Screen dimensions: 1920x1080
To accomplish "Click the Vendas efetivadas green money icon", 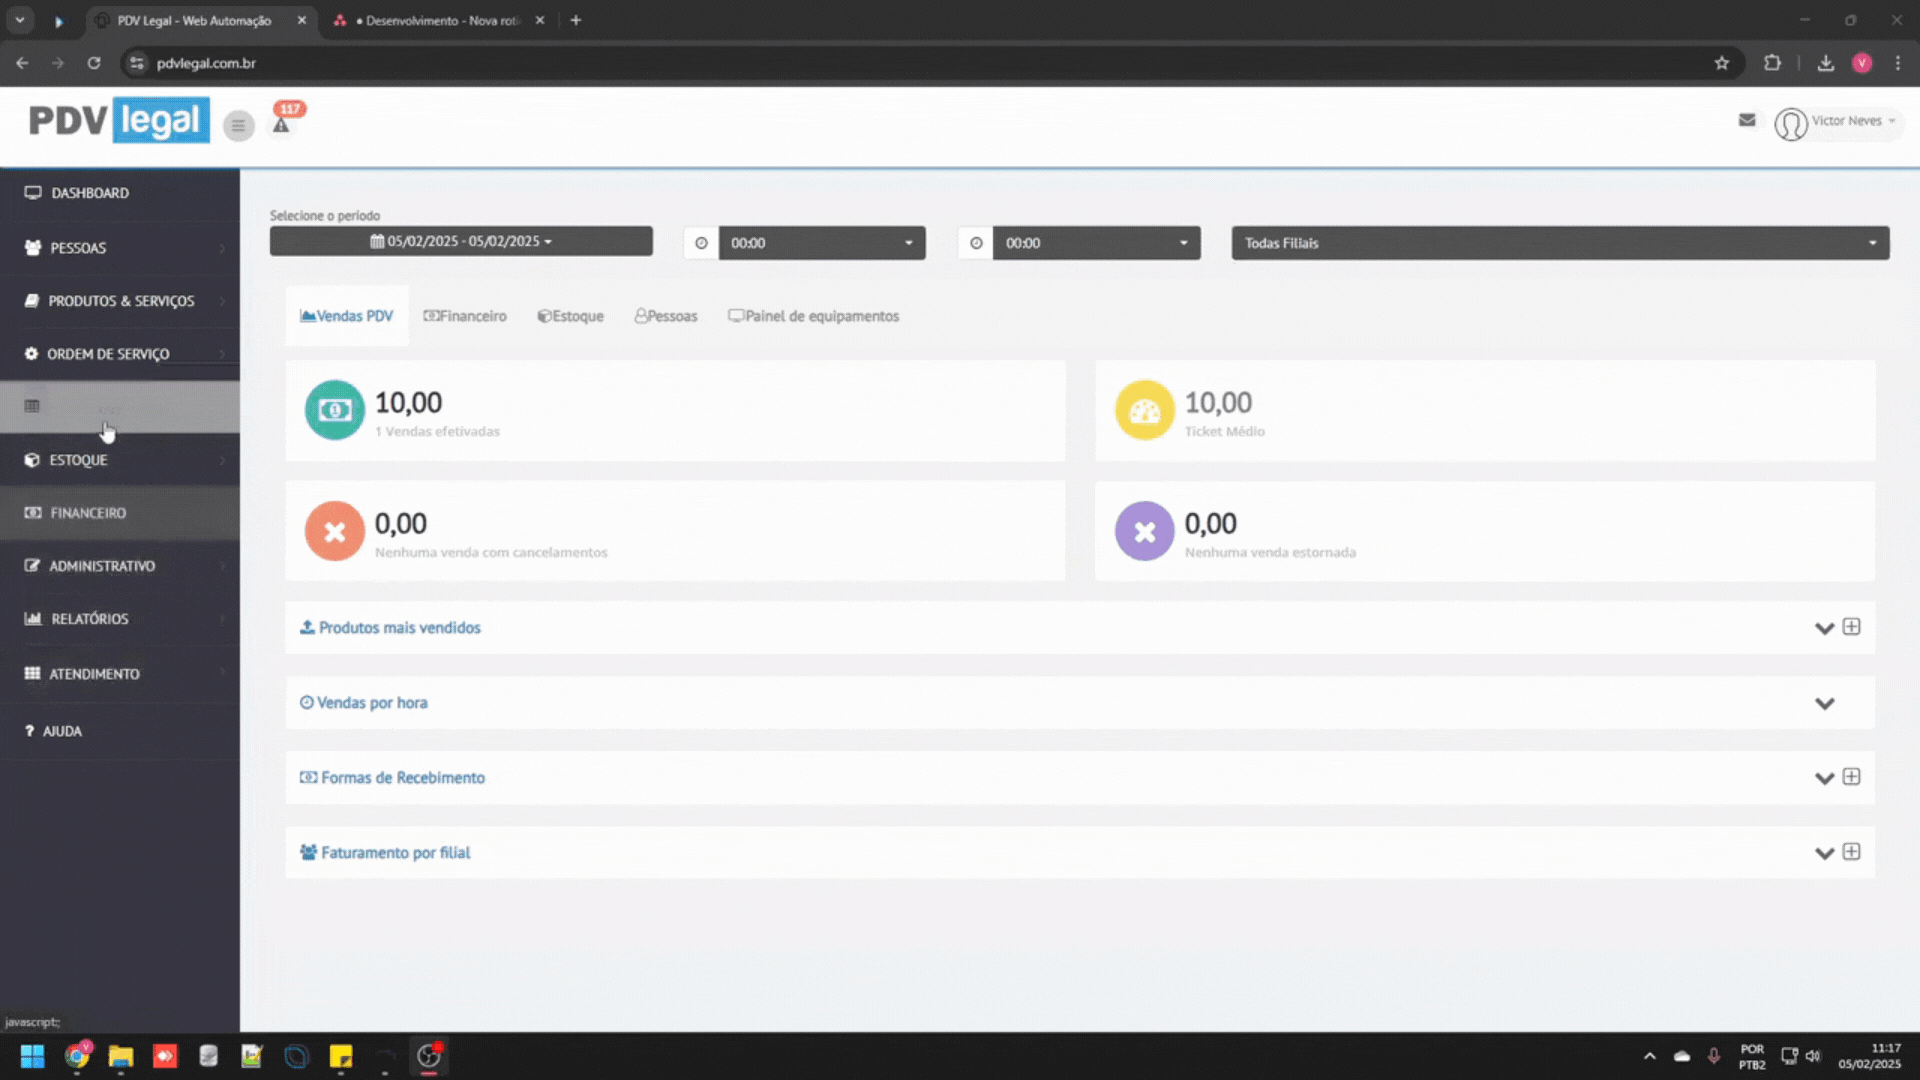I will (334, 410).
